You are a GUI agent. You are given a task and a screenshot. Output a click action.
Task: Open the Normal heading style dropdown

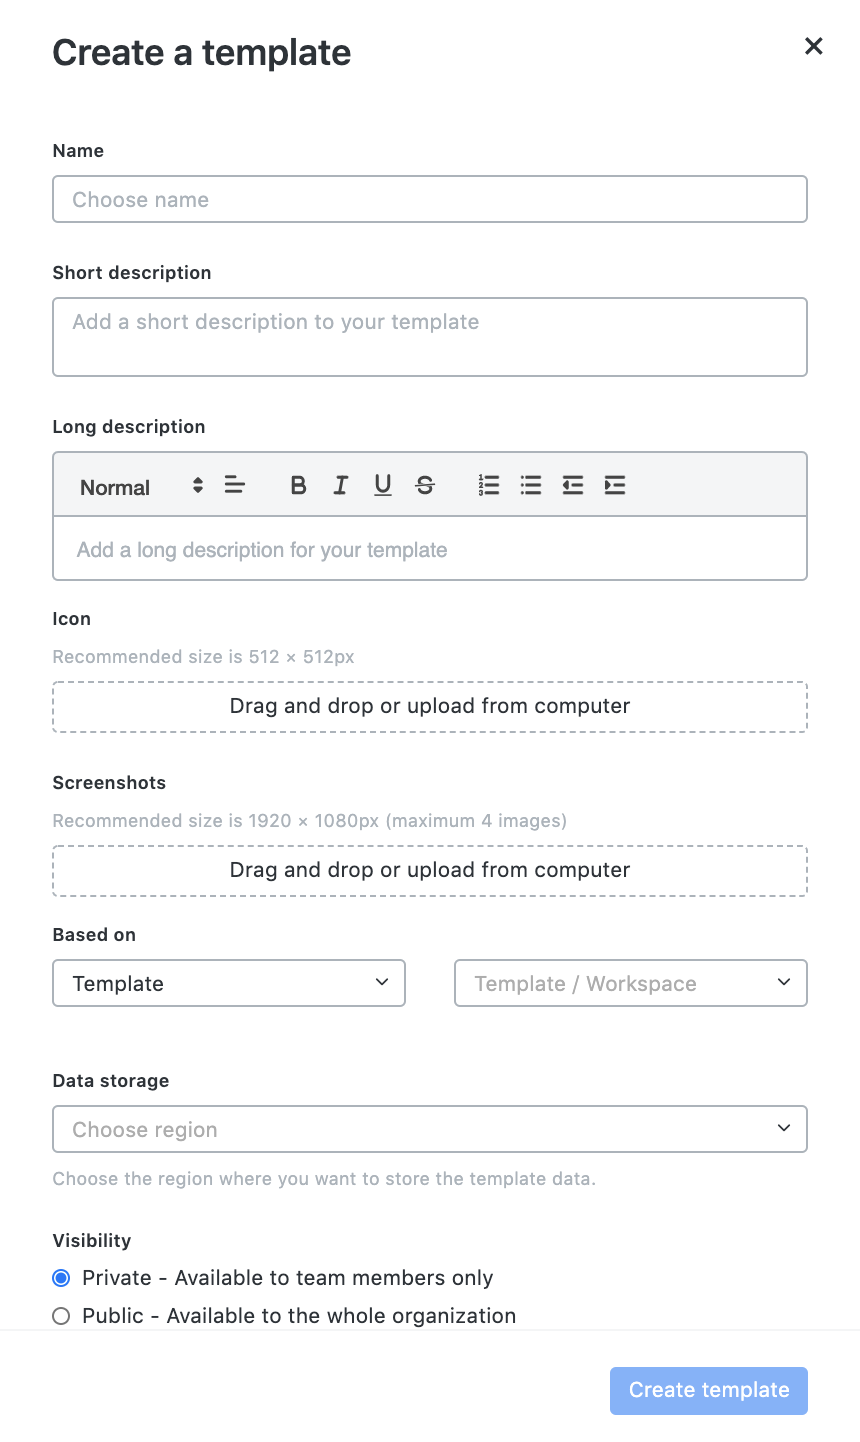(141, 487)
